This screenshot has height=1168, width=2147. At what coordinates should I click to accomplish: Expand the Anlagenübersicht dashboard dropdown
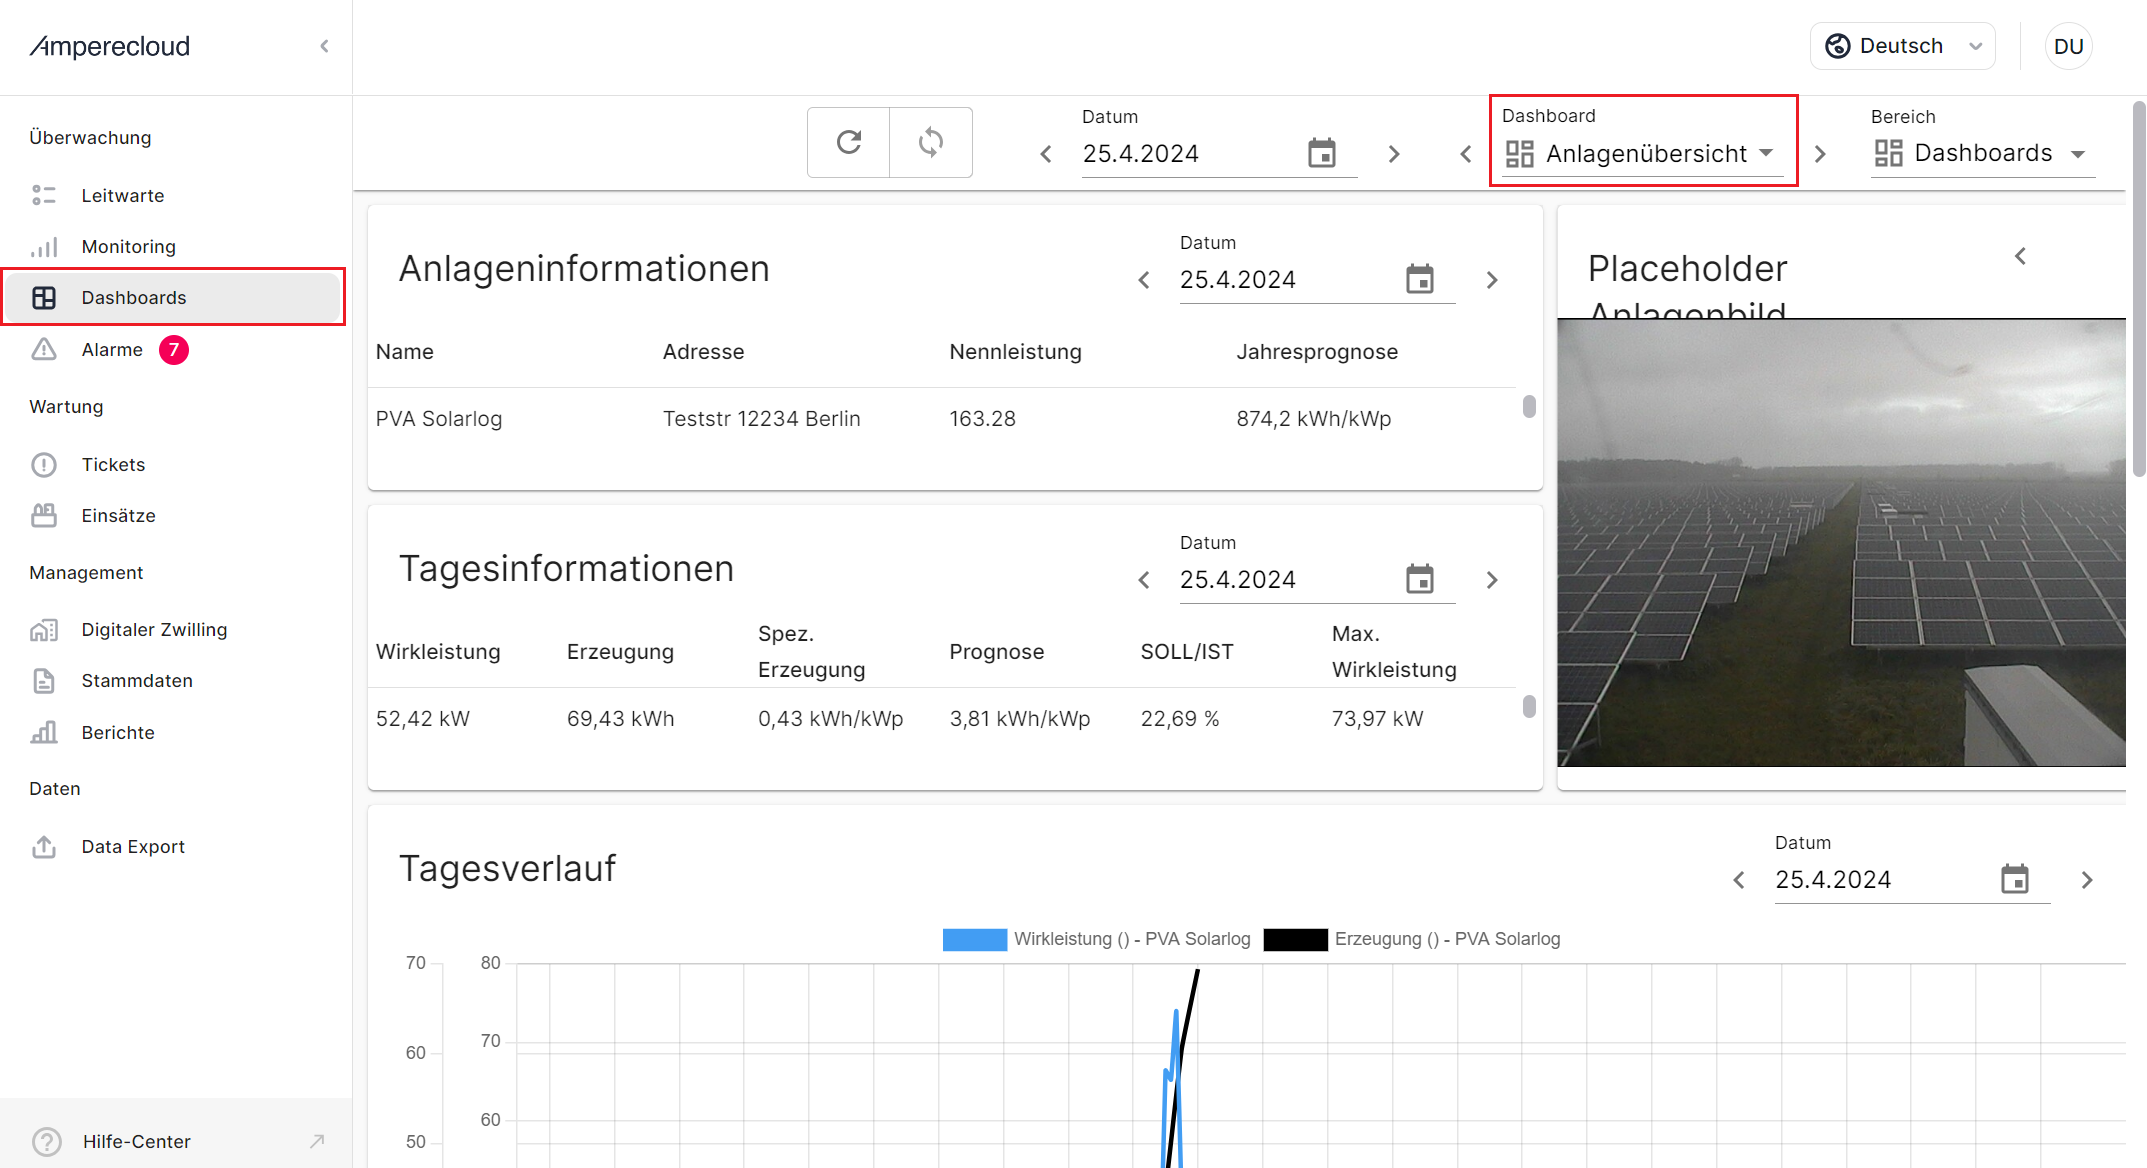(x=1645, y=154)
